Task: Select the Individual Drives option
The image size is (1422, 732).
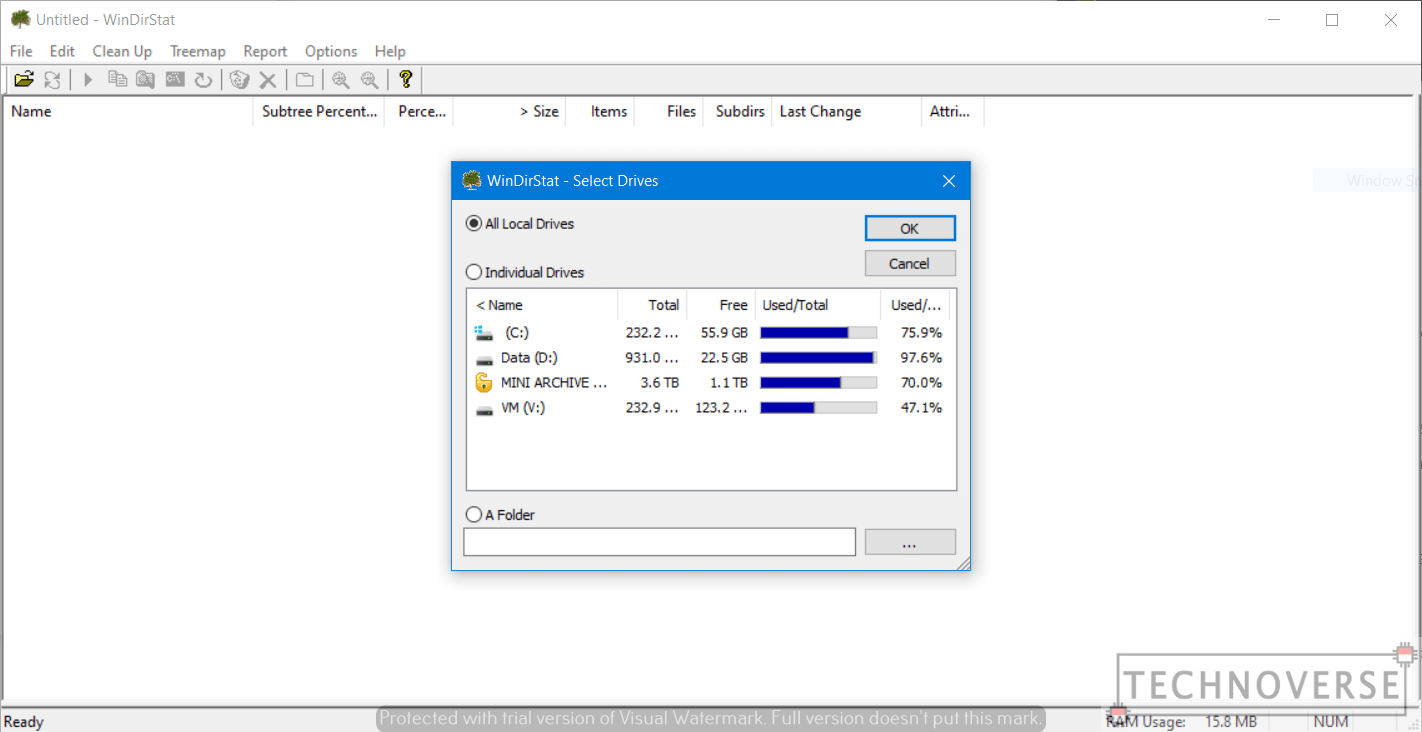Action: coord(525,272)
